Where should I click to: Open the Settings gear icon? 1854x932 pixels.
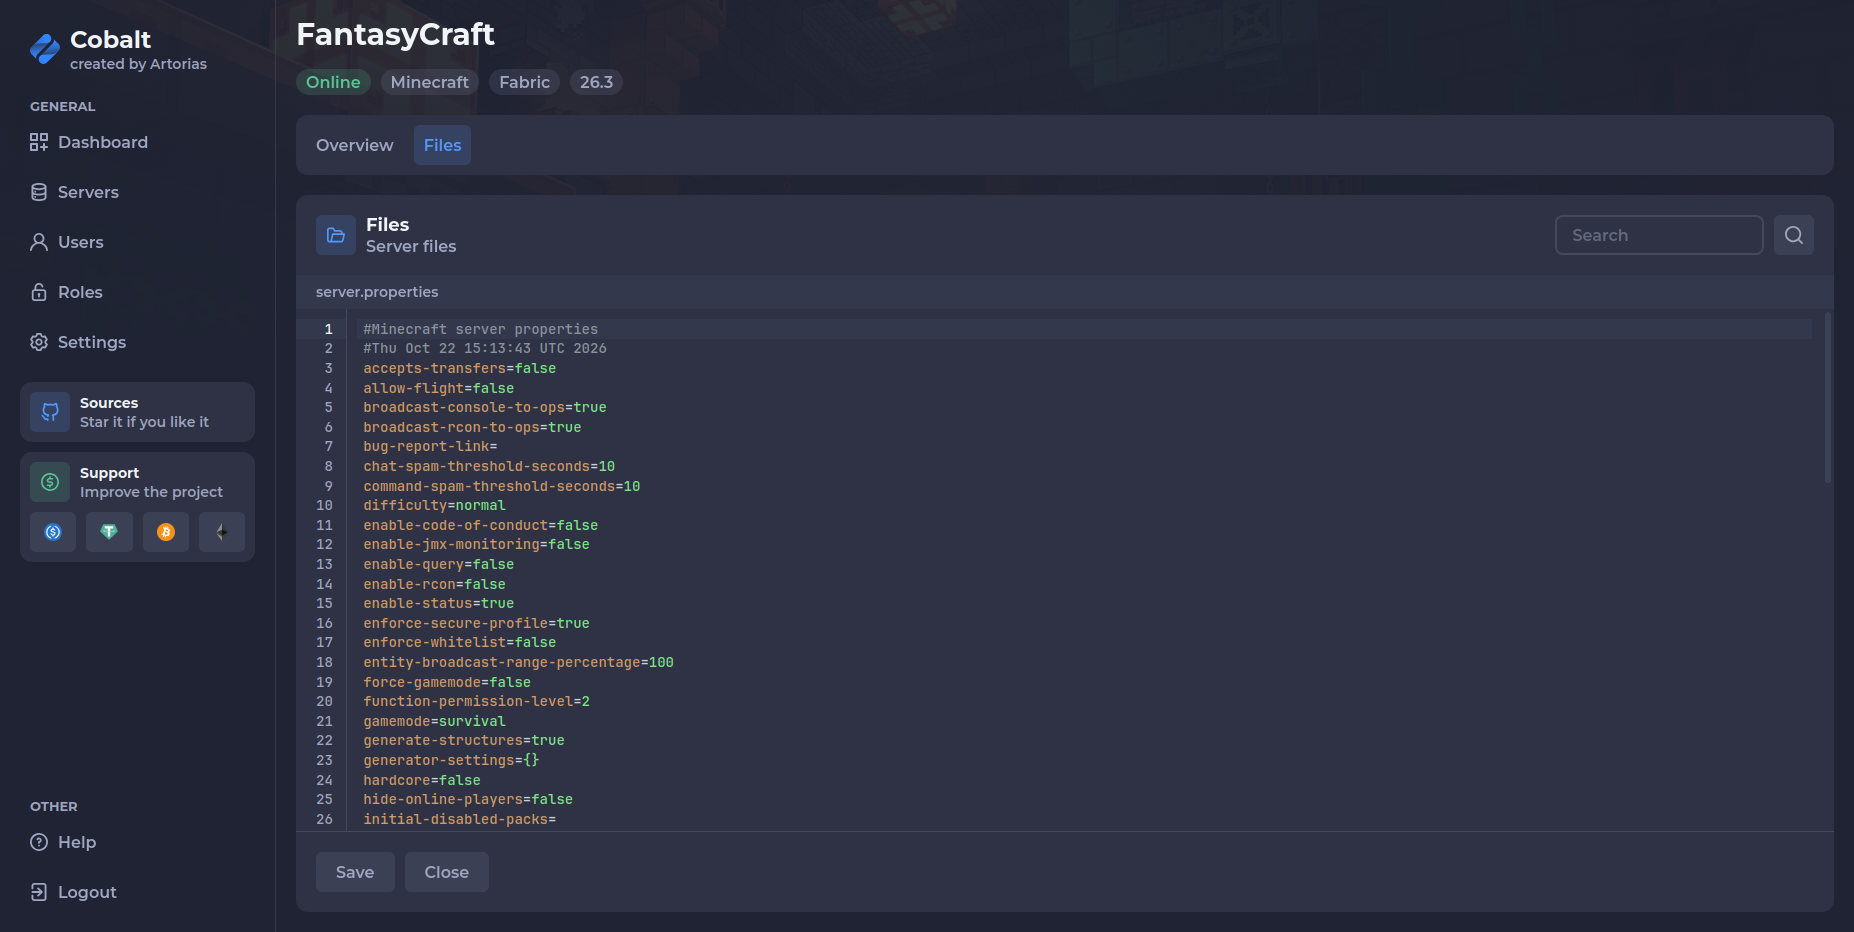[39, 342]
